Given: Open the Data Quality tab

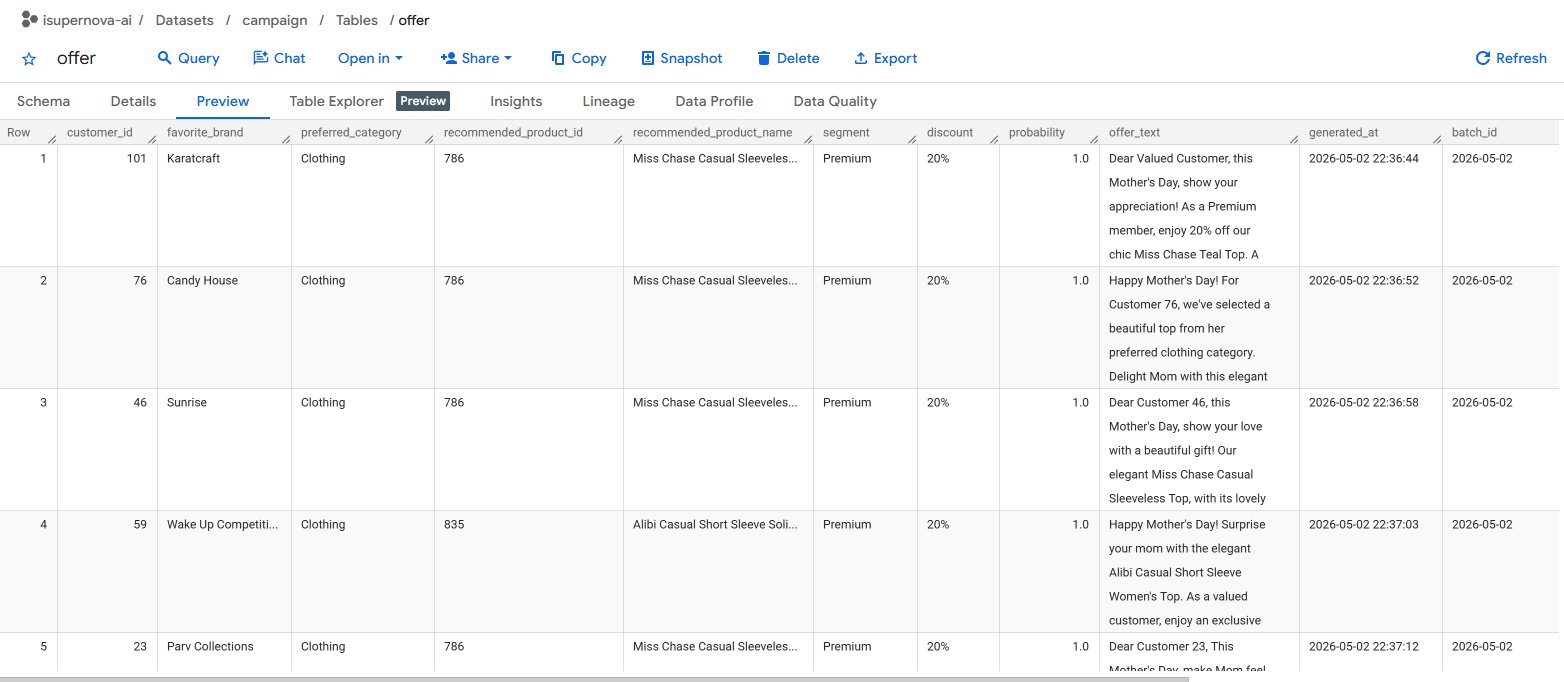Looking at the screenshot, I should click(x=835, y=101).
